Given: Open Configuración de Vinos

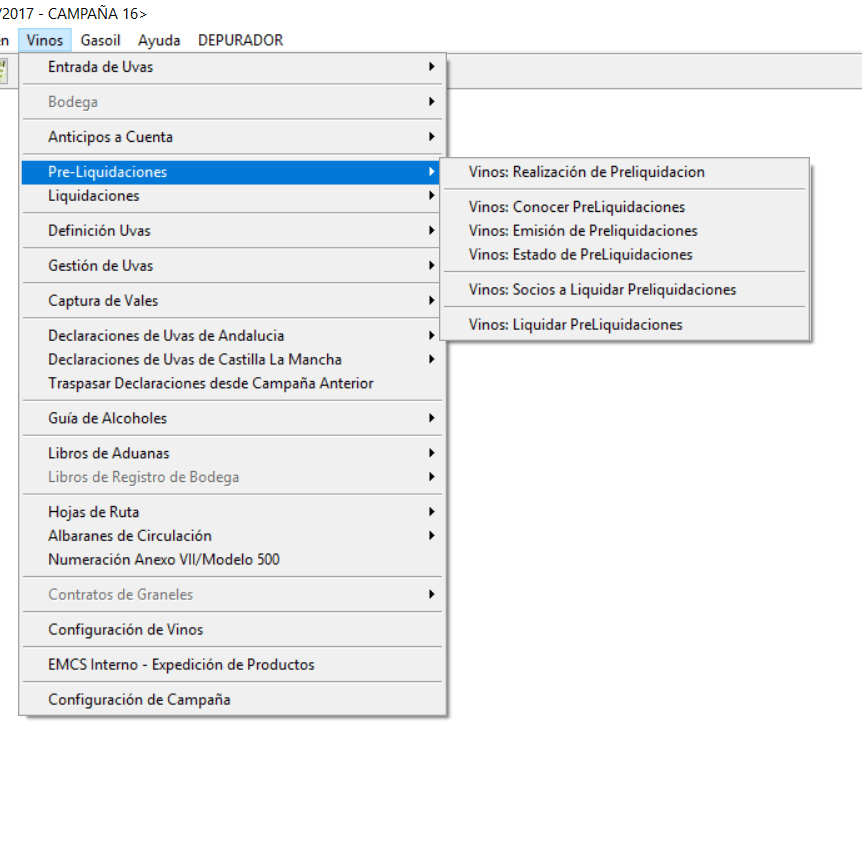Looking at the screenshot, I should pyautogui.click(x=126, y=630).
